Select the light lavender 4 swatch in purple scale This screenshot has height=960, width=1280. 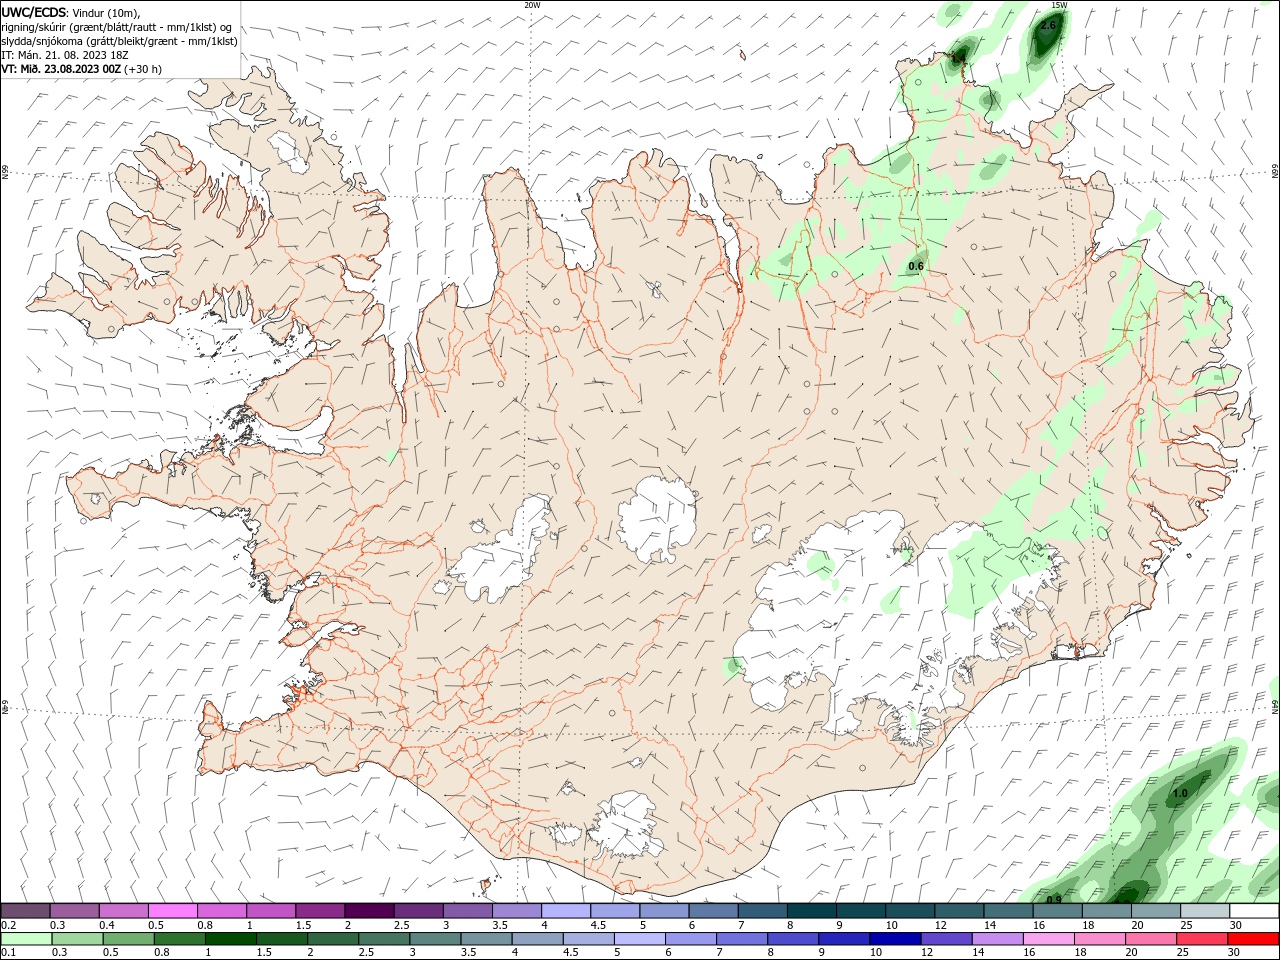click(565, 910)
